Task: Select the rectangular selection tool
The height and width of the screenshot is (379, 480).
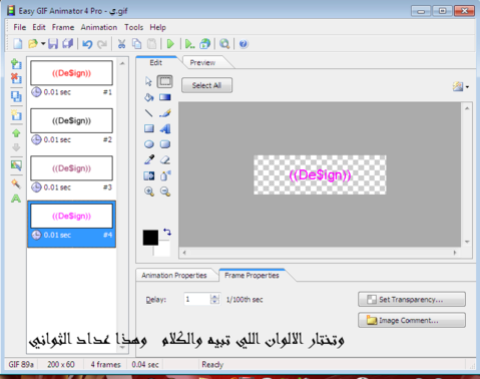Action: 165,81
